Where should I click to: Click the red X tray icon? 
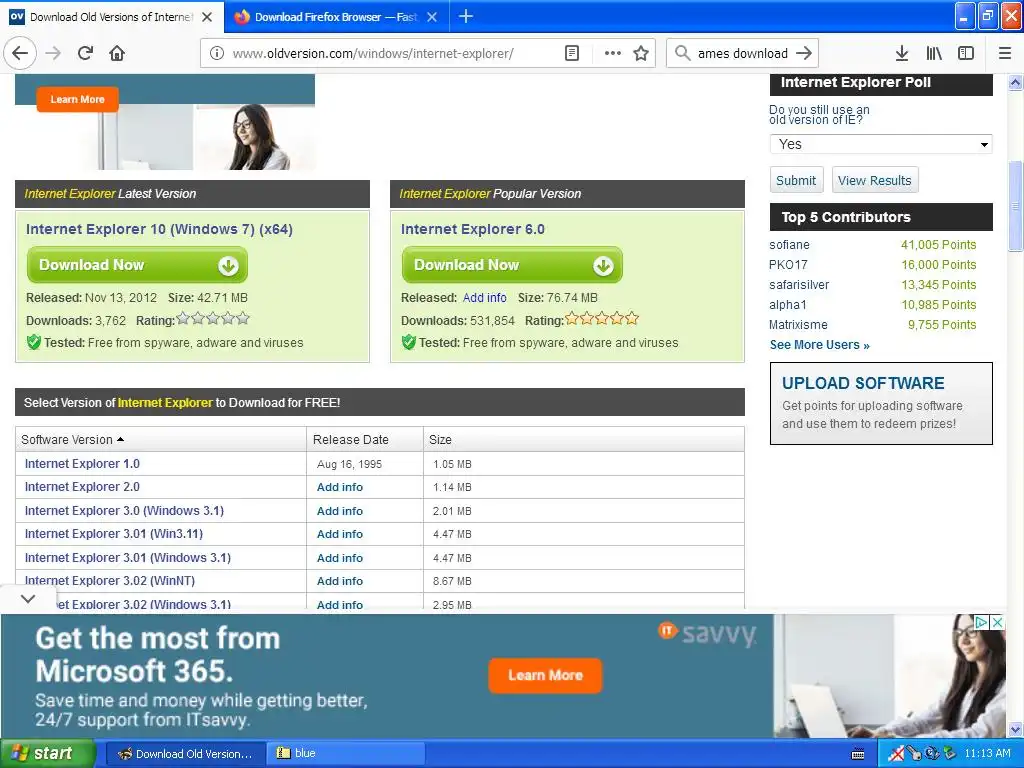point(897,754)
